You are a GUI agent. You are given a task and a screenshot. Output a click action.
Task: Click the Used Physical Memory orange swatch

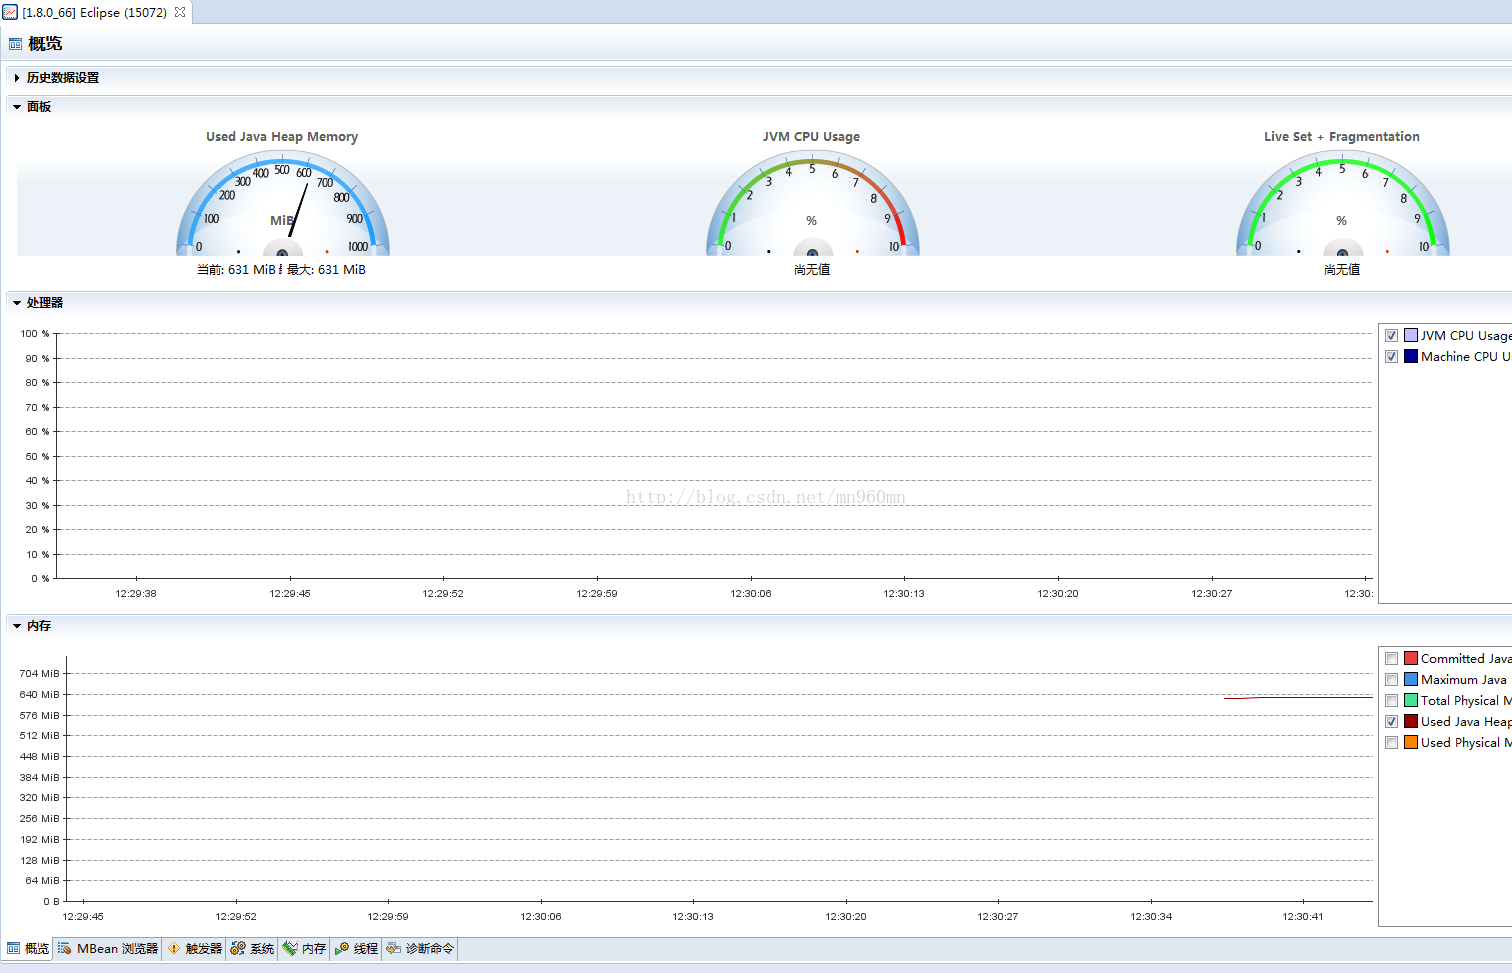tap(1411, 743)
